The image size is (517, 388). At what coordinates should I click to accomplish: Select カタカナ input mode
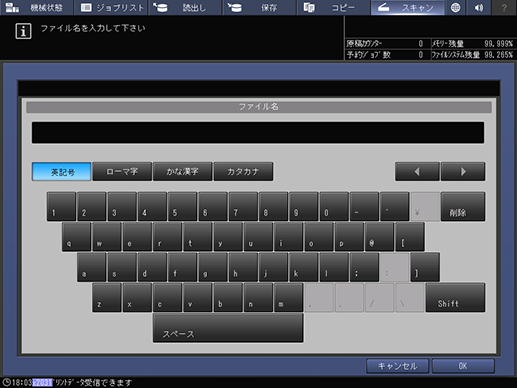point(243,172)
